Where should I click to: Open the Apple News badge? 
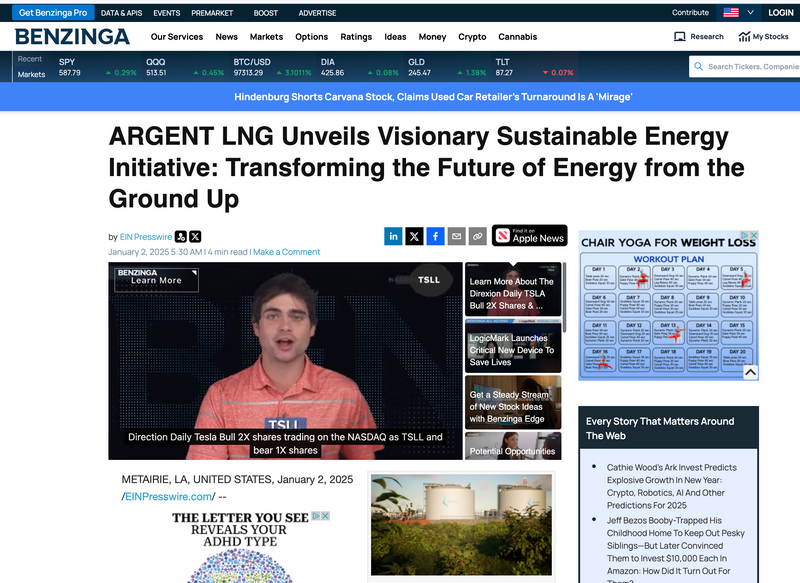[x=529, y=235]
